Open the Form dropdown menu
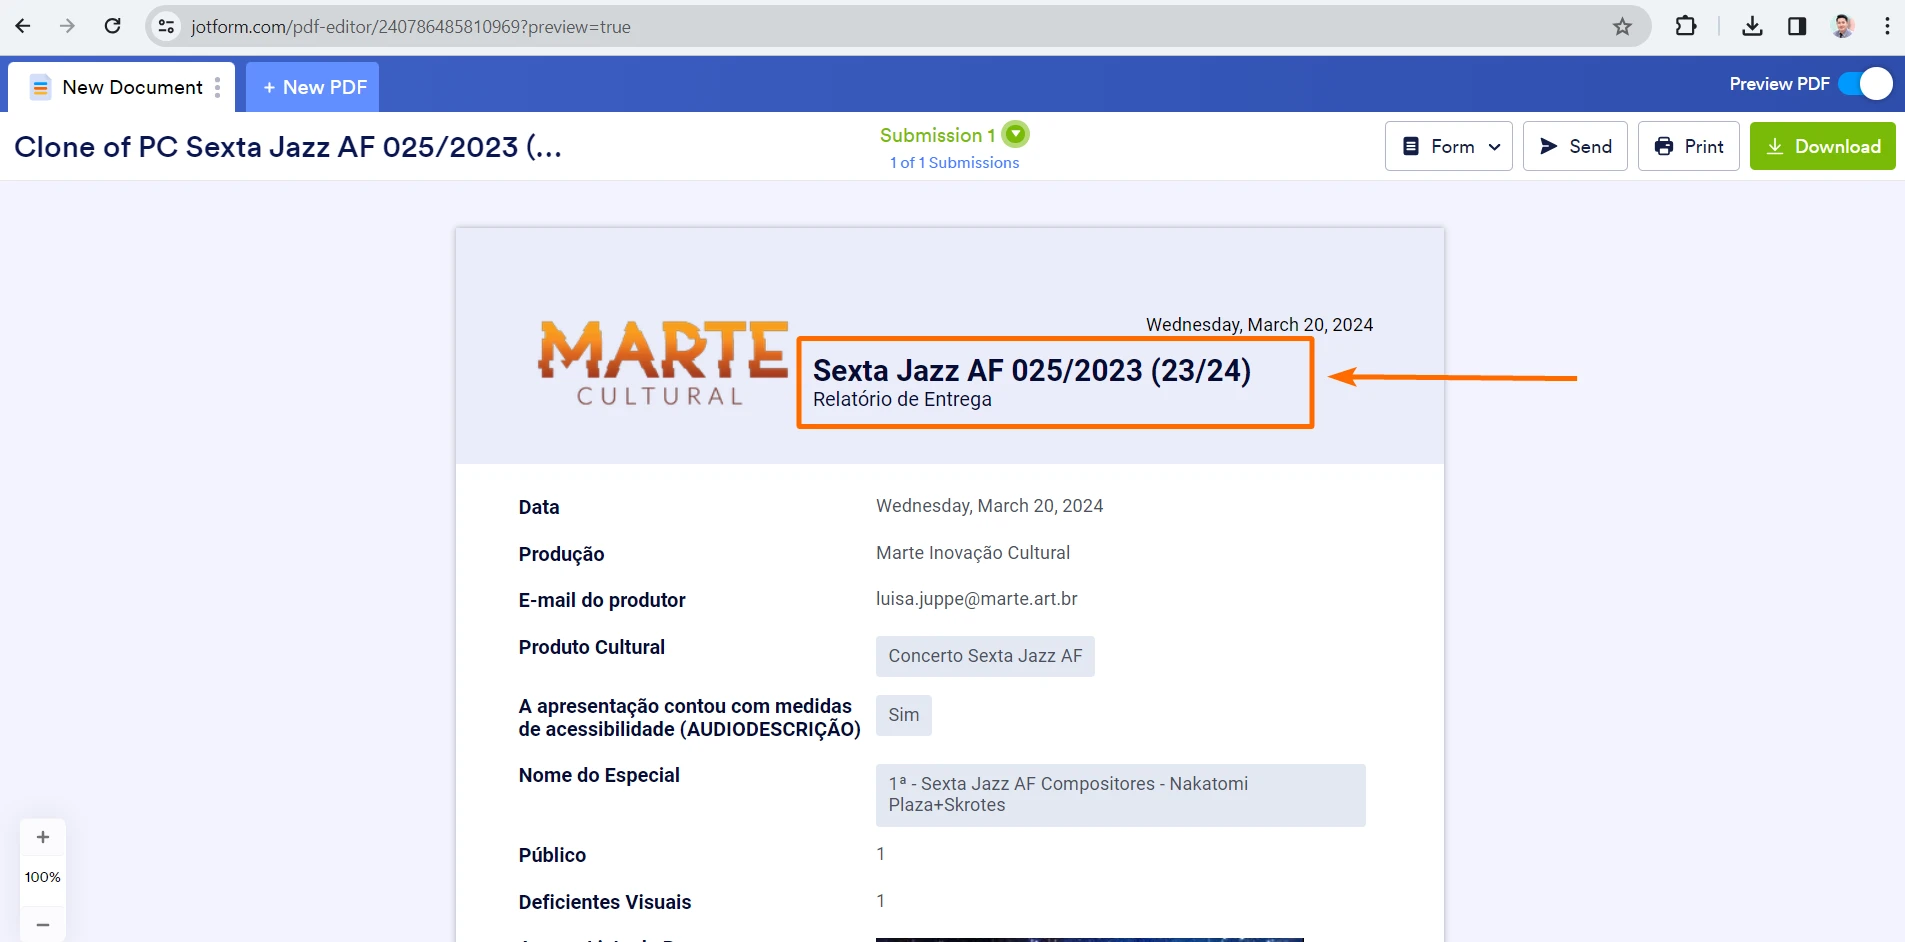The width and height of the screenshot is (1905, 942). pos(1448,146)
